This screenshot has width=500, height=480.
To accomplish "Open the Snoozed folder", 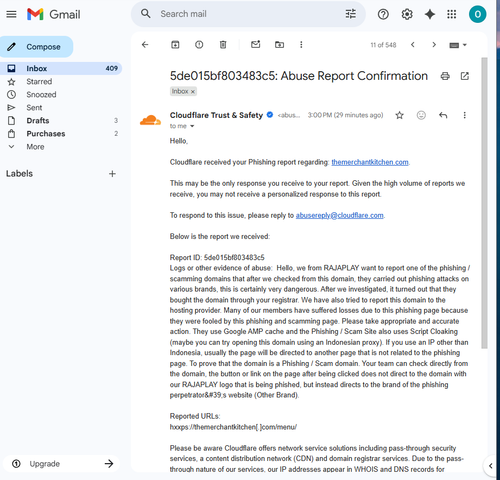I will [x=41, y=95].
